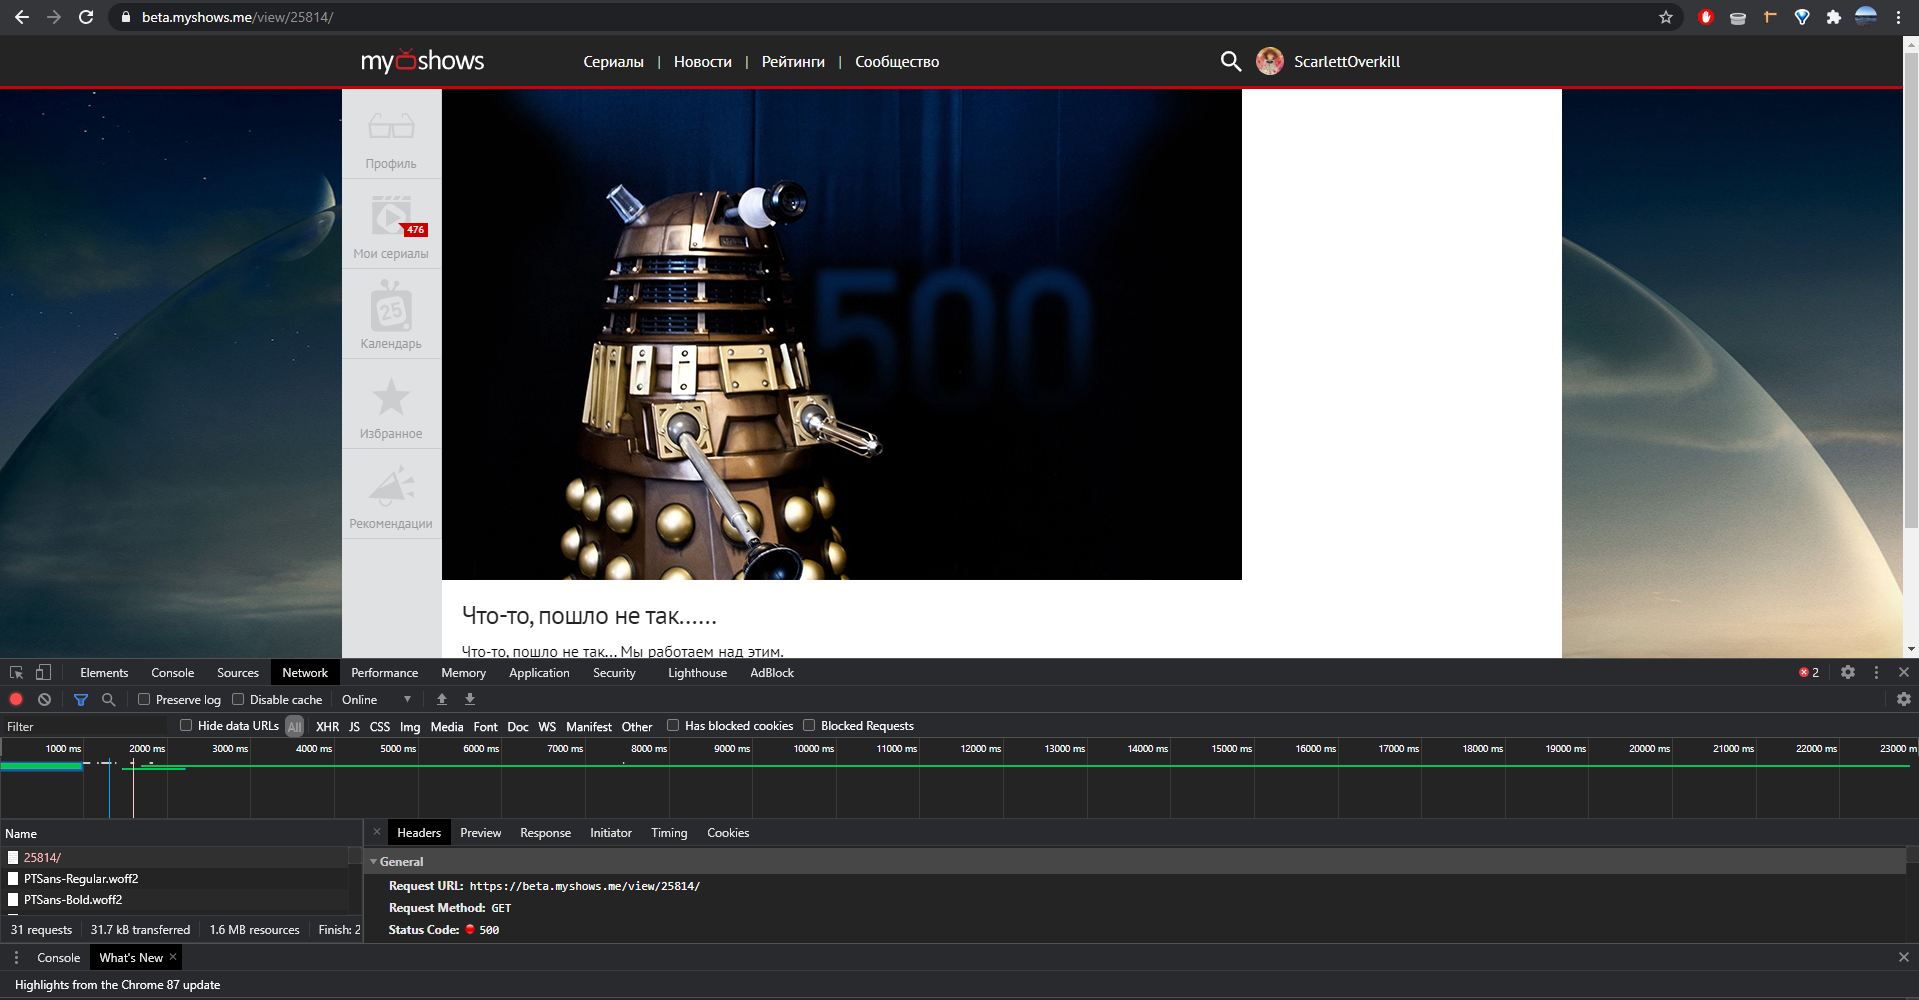Viewport: 1919px width, 1000px height.
Task: Close the What's New drawer tab
Action: [173, 957]
